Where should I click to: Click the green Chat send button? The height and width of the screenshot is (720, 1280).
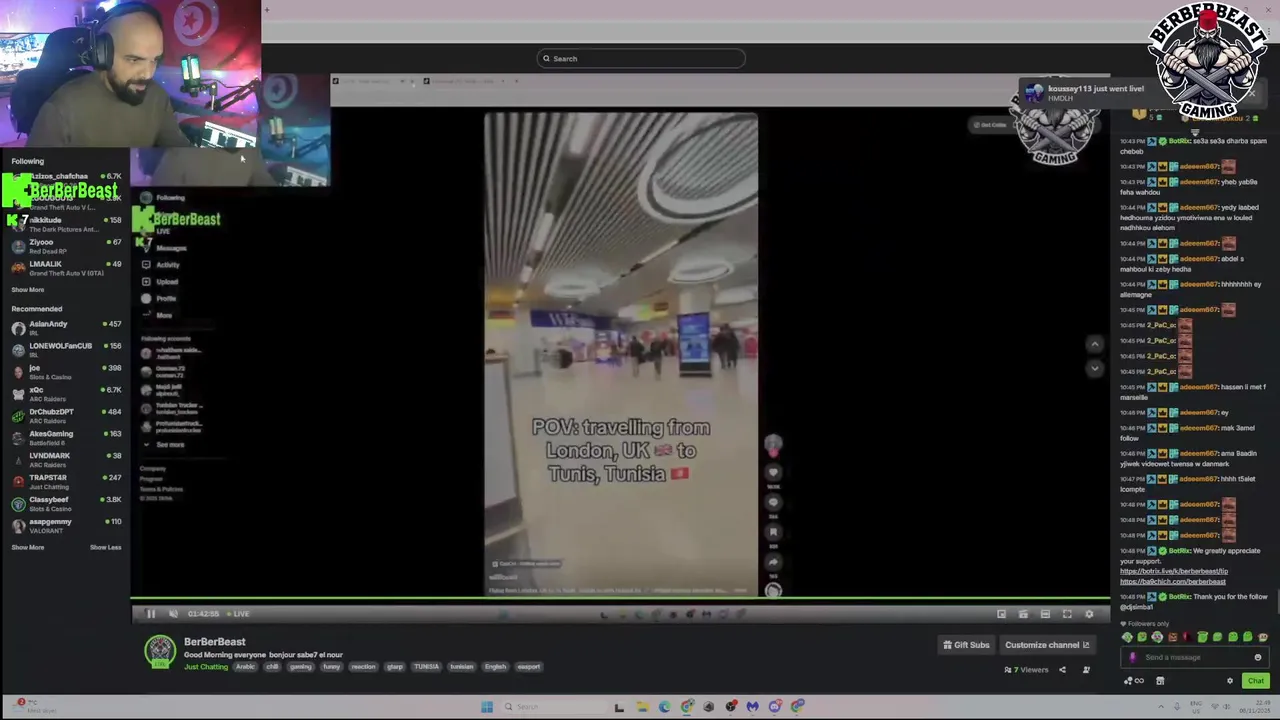point(1255,681)
